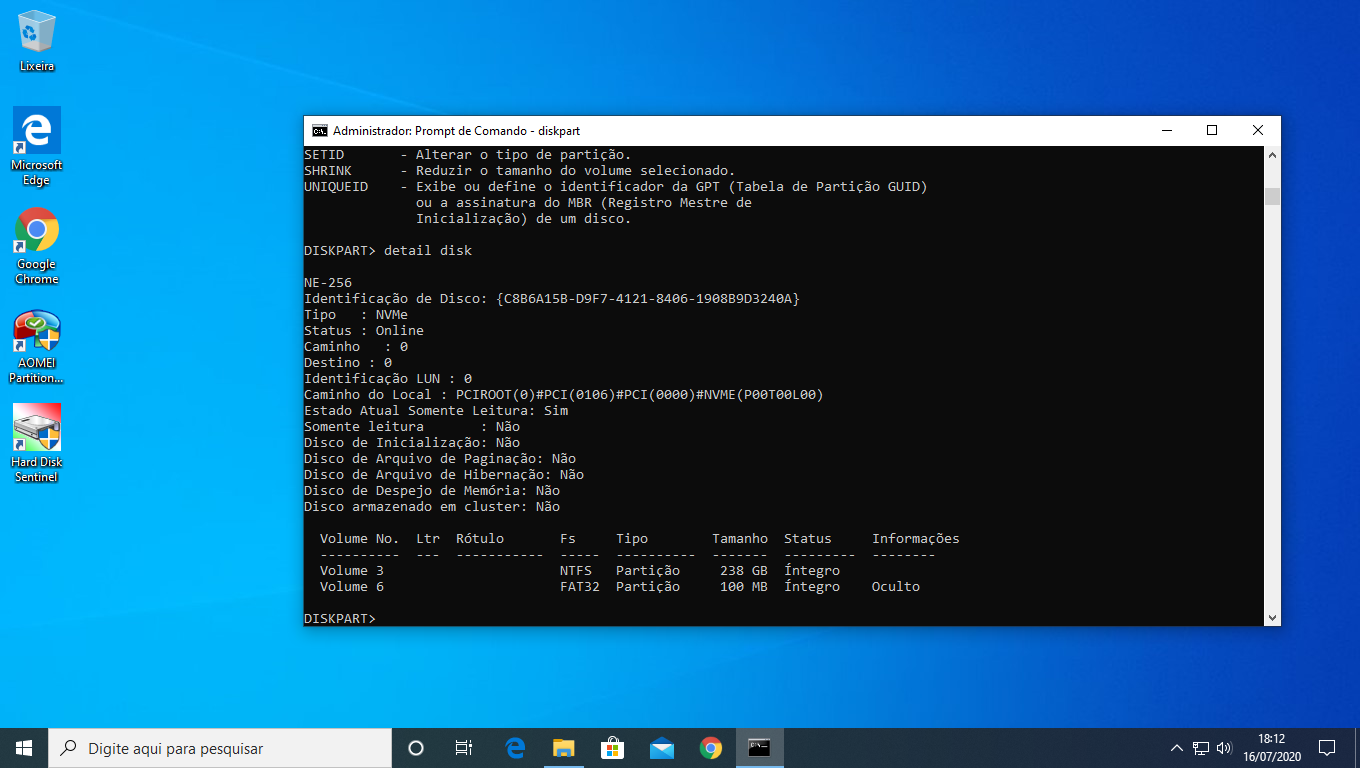This screenshot has height=768, width=1360.
Task: Click the 'Status : Online' line
Action: (364, 331)
